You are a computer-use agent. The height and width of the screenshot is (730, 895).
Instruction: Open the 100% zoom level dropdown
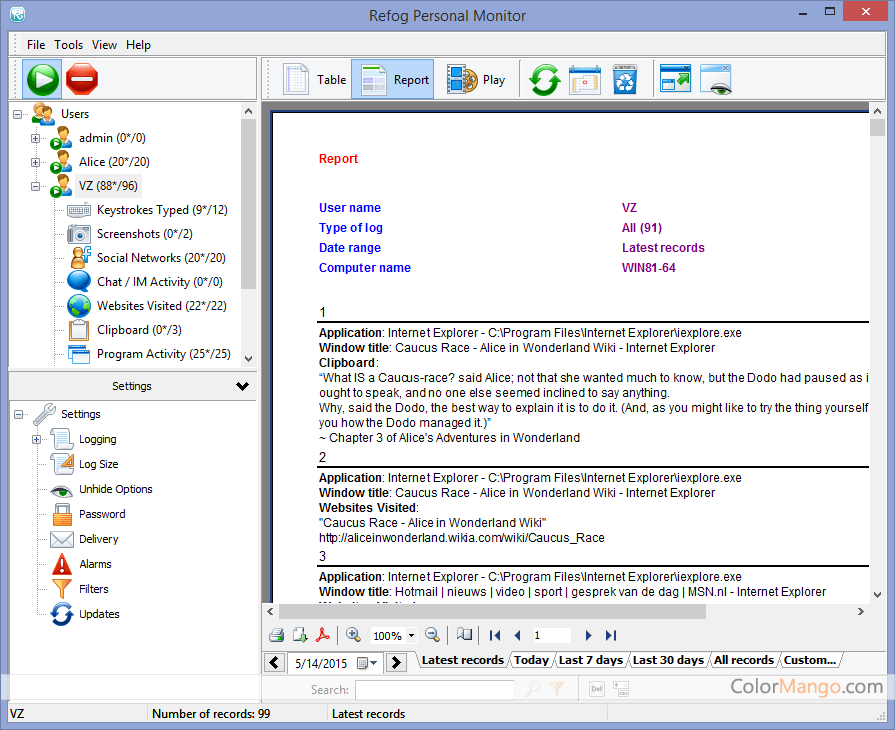(412, 636)
